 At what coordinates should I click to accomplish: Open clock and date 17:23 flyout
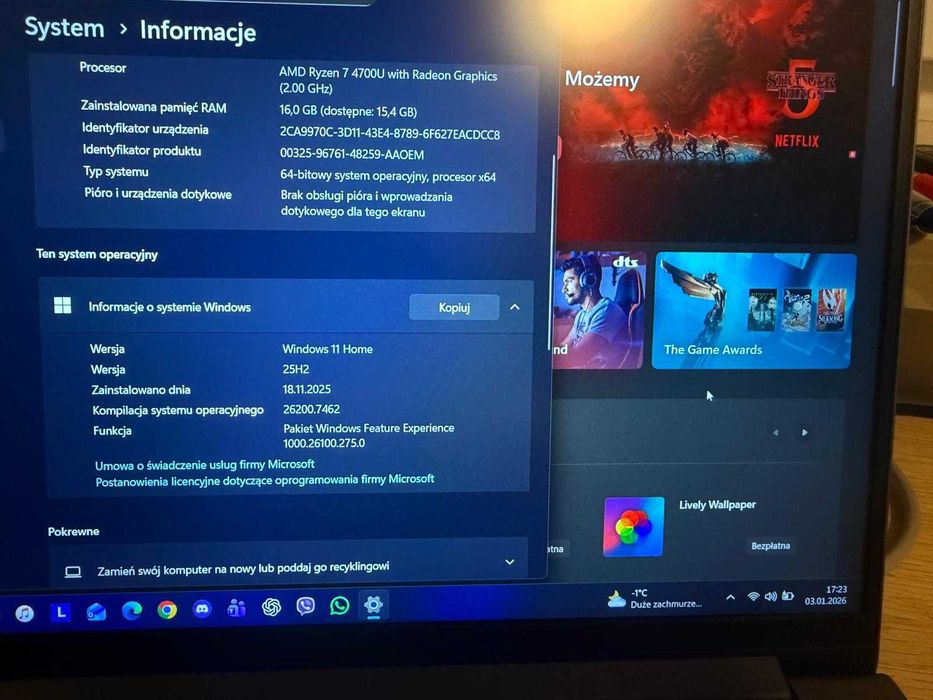click(826, 595)
